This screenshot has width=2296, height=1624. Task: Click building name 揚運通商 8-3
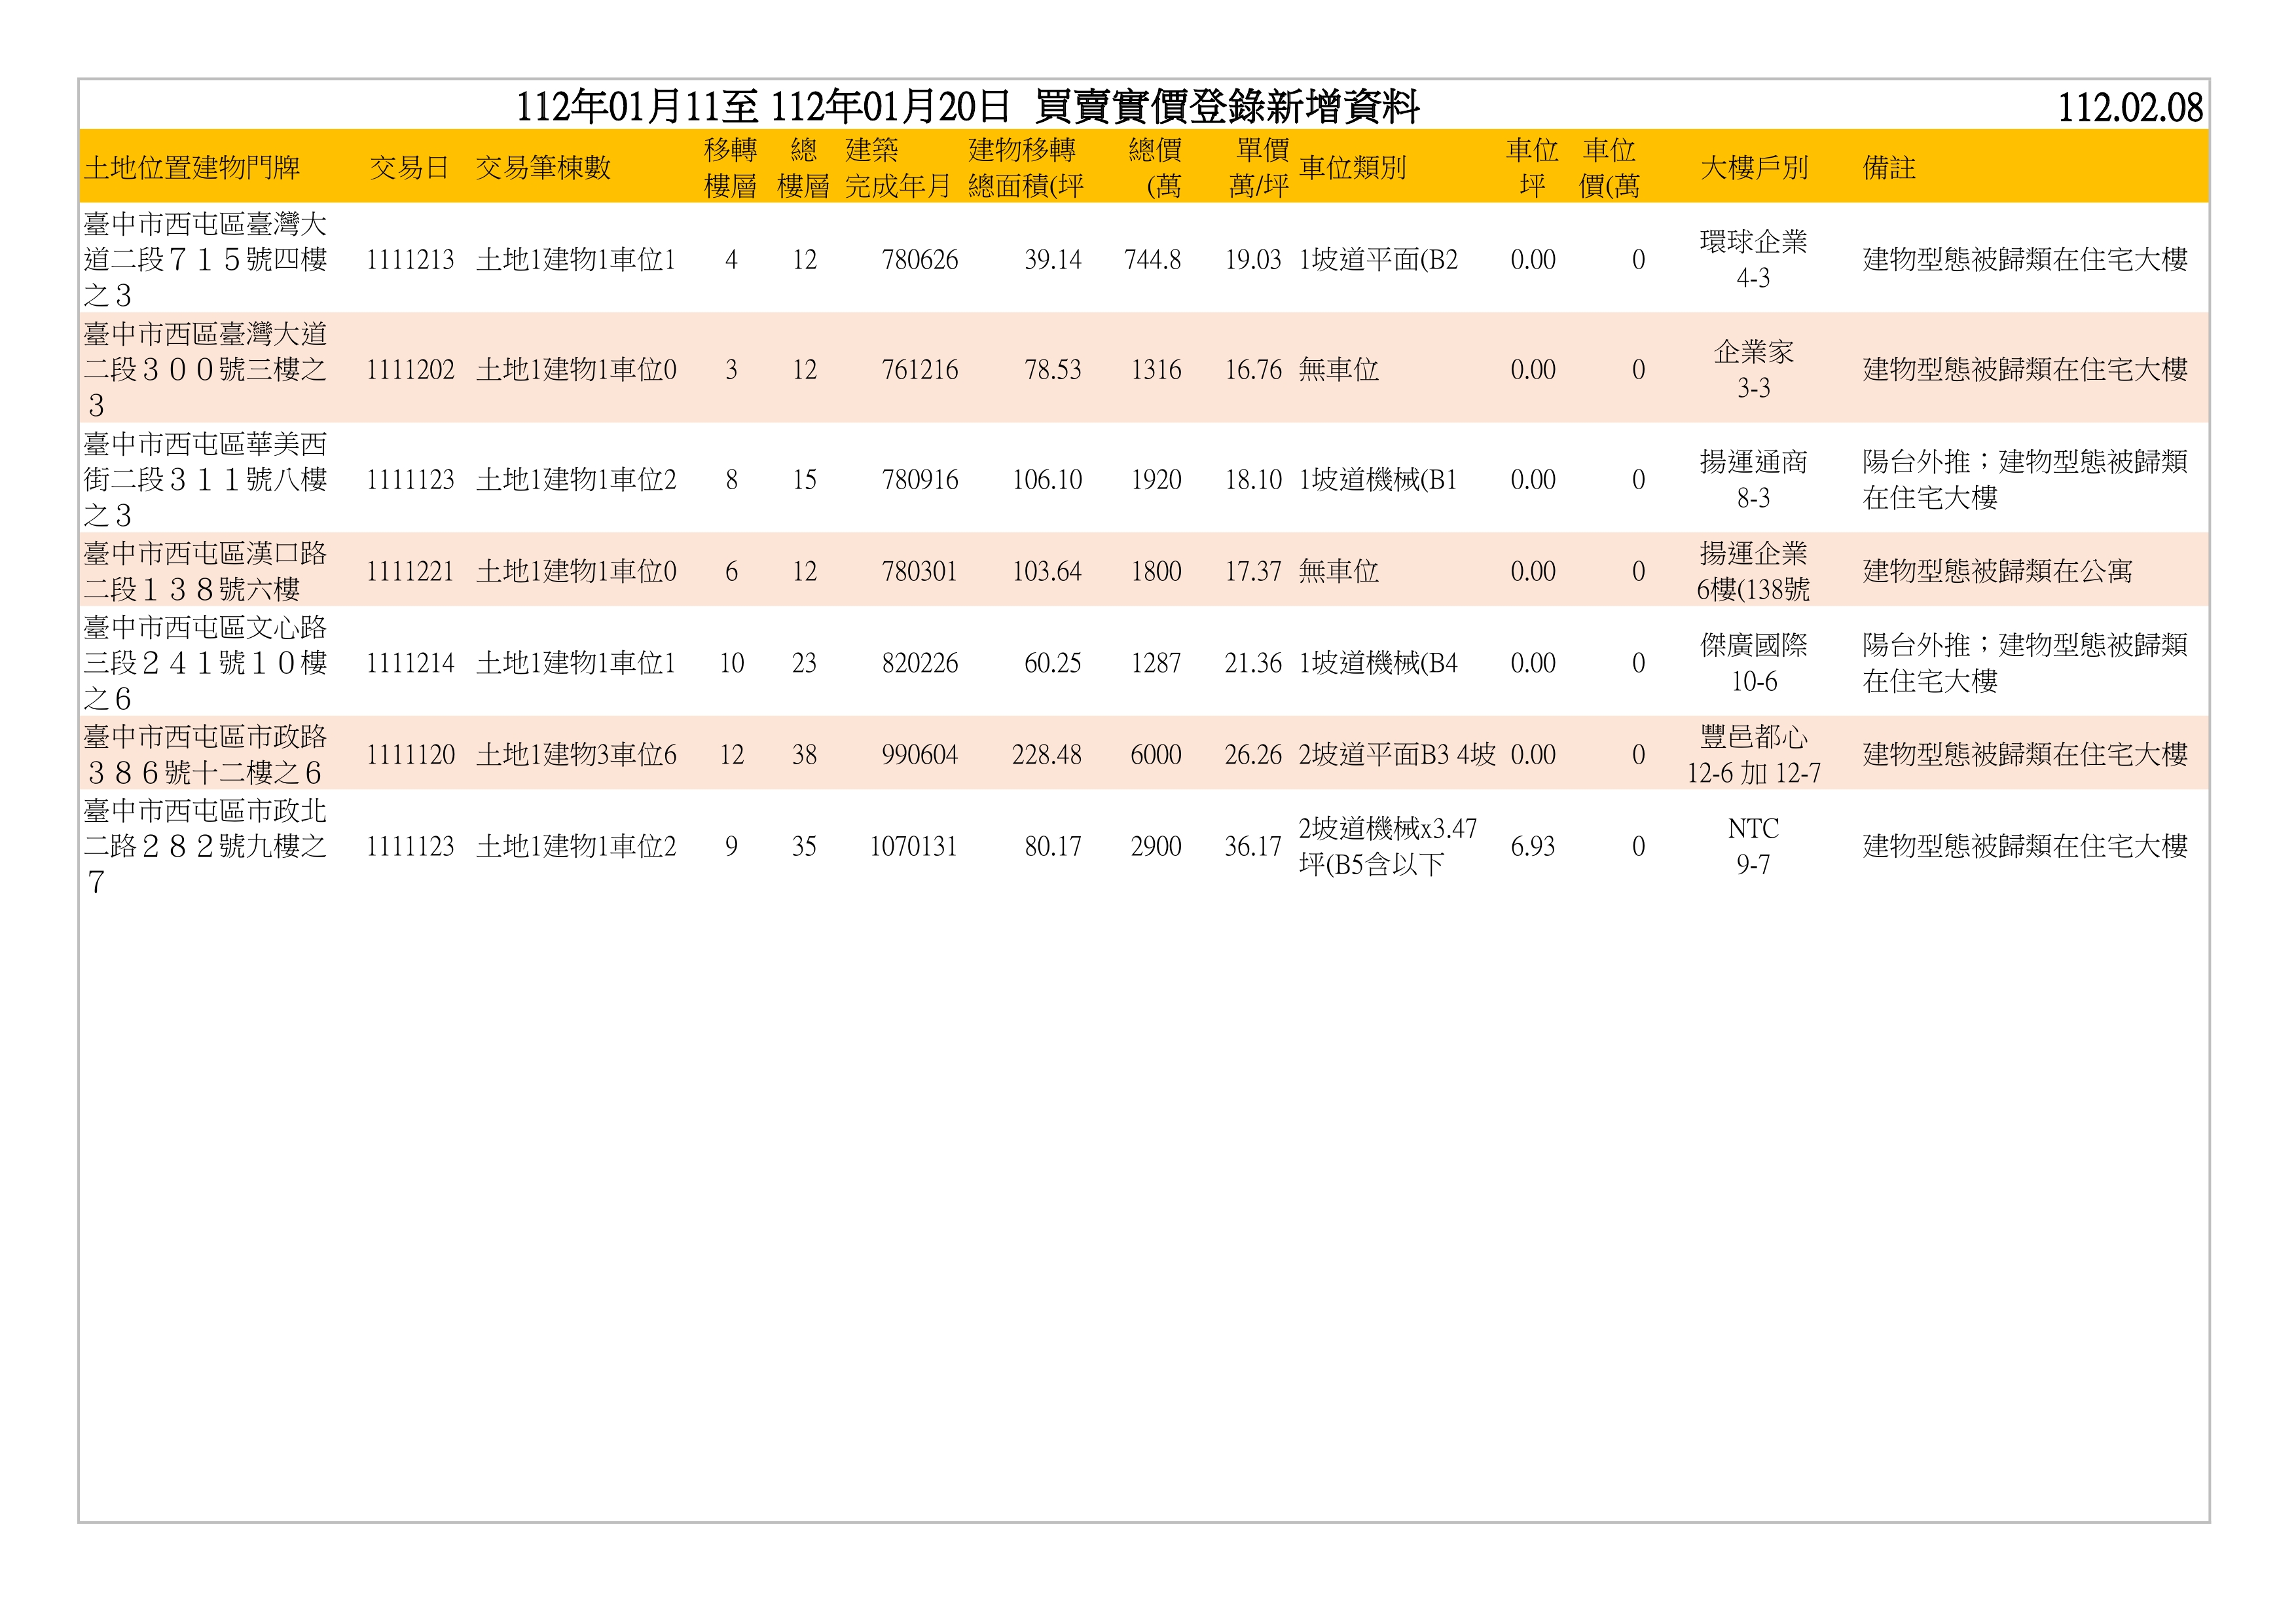pyautogui.click(x=1754, y=479)
